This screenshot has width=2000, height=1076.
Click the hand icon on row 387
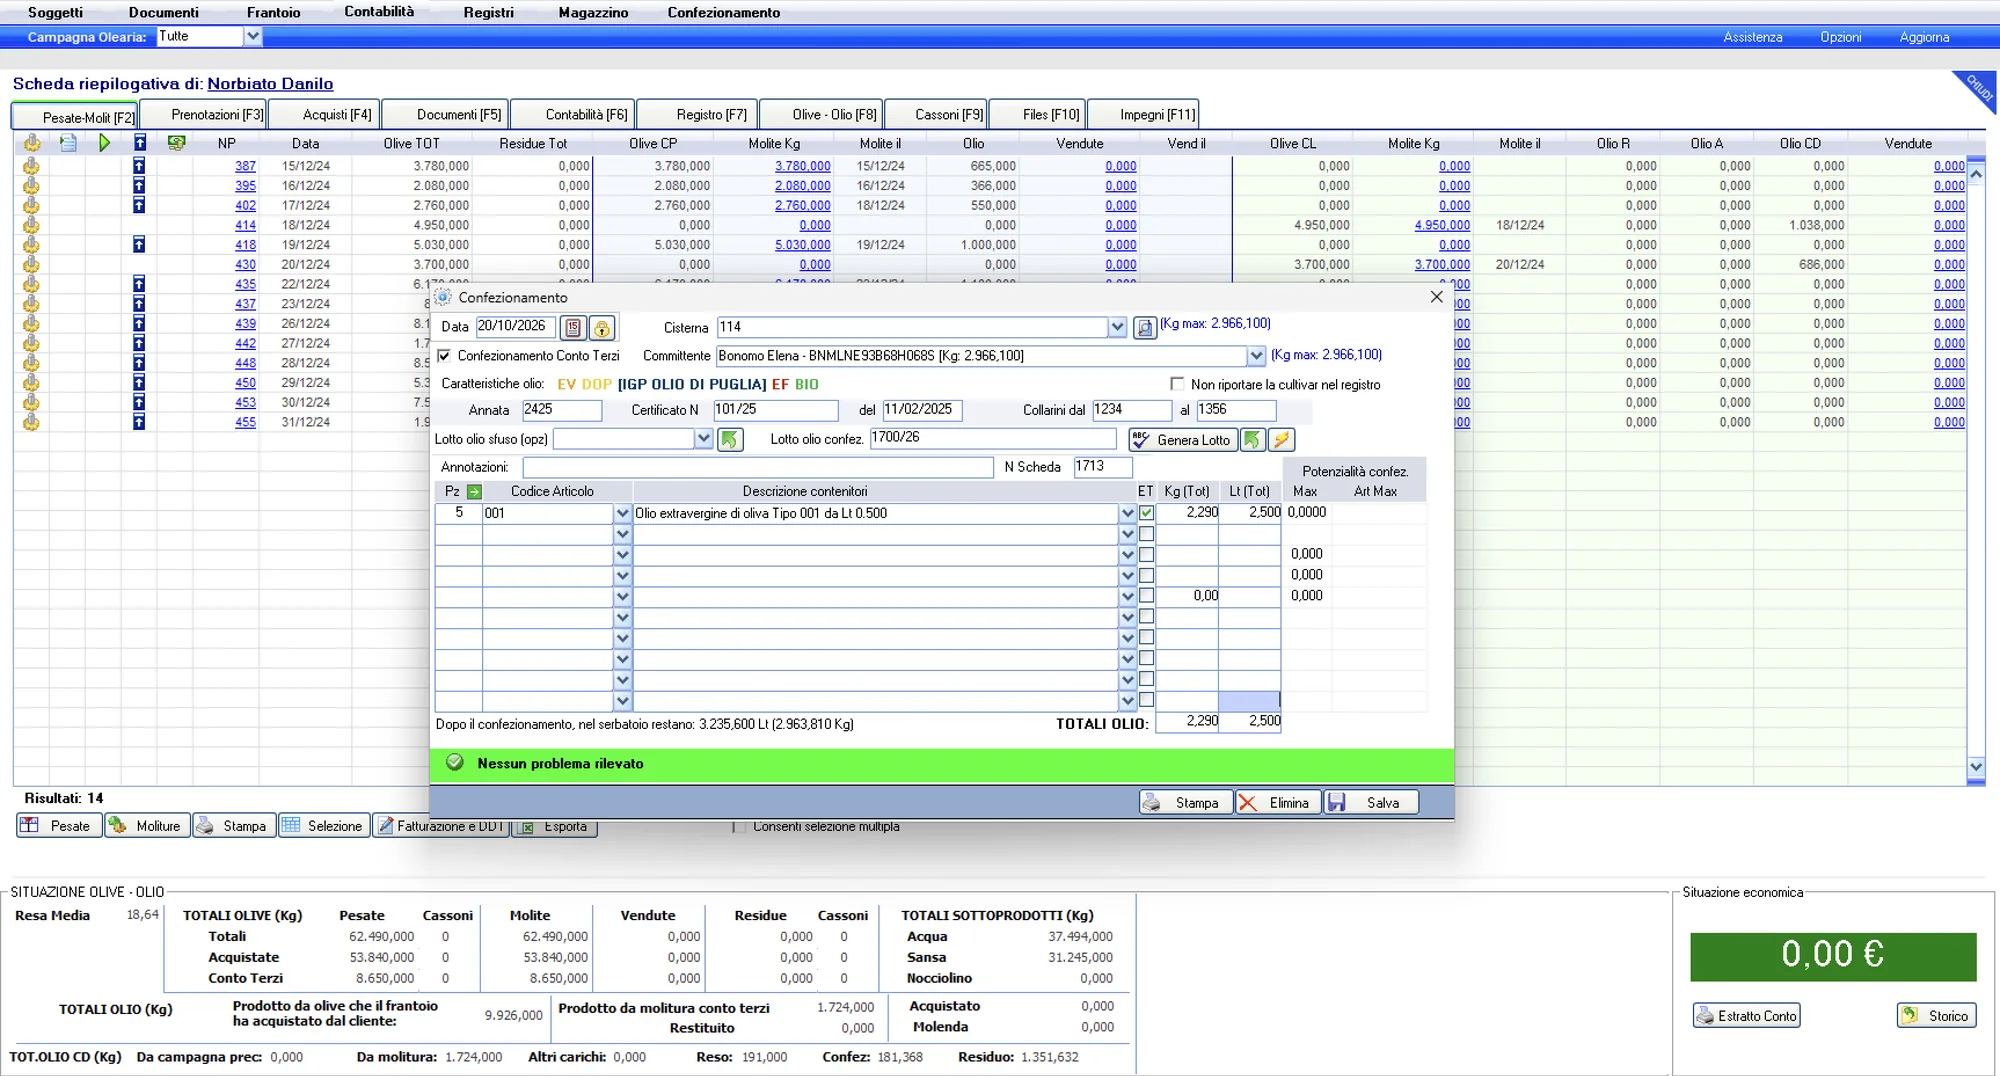(31, 166)
